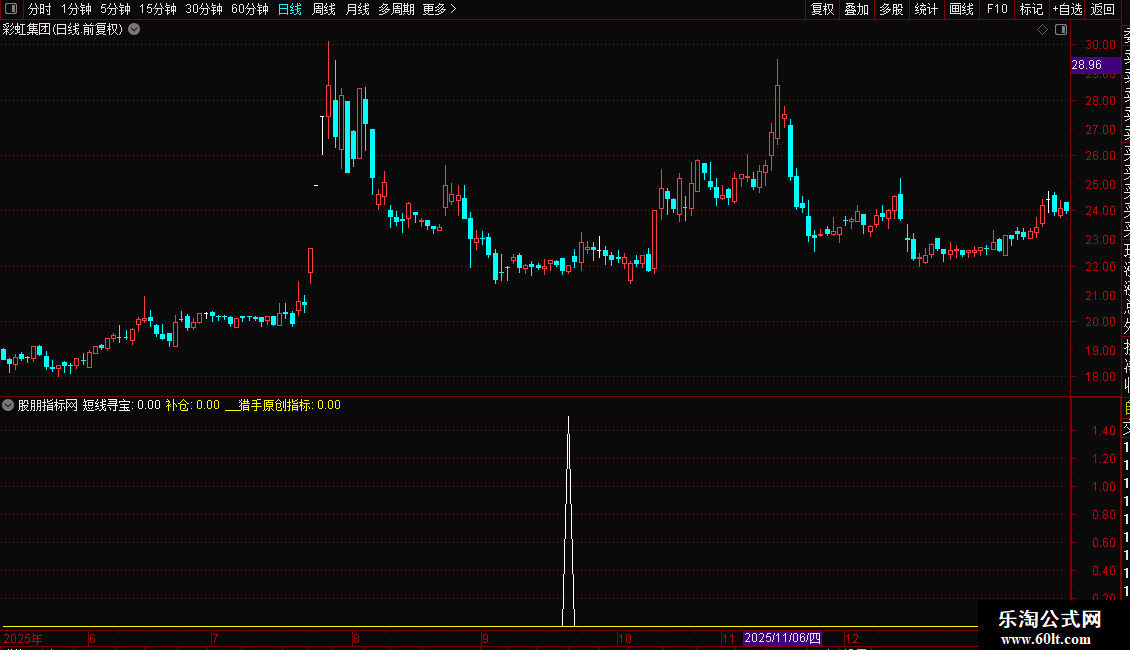This screenshot has height=650, width=1130.
Task: Open 多周期 multi-period view
Action: coord(396,9)
